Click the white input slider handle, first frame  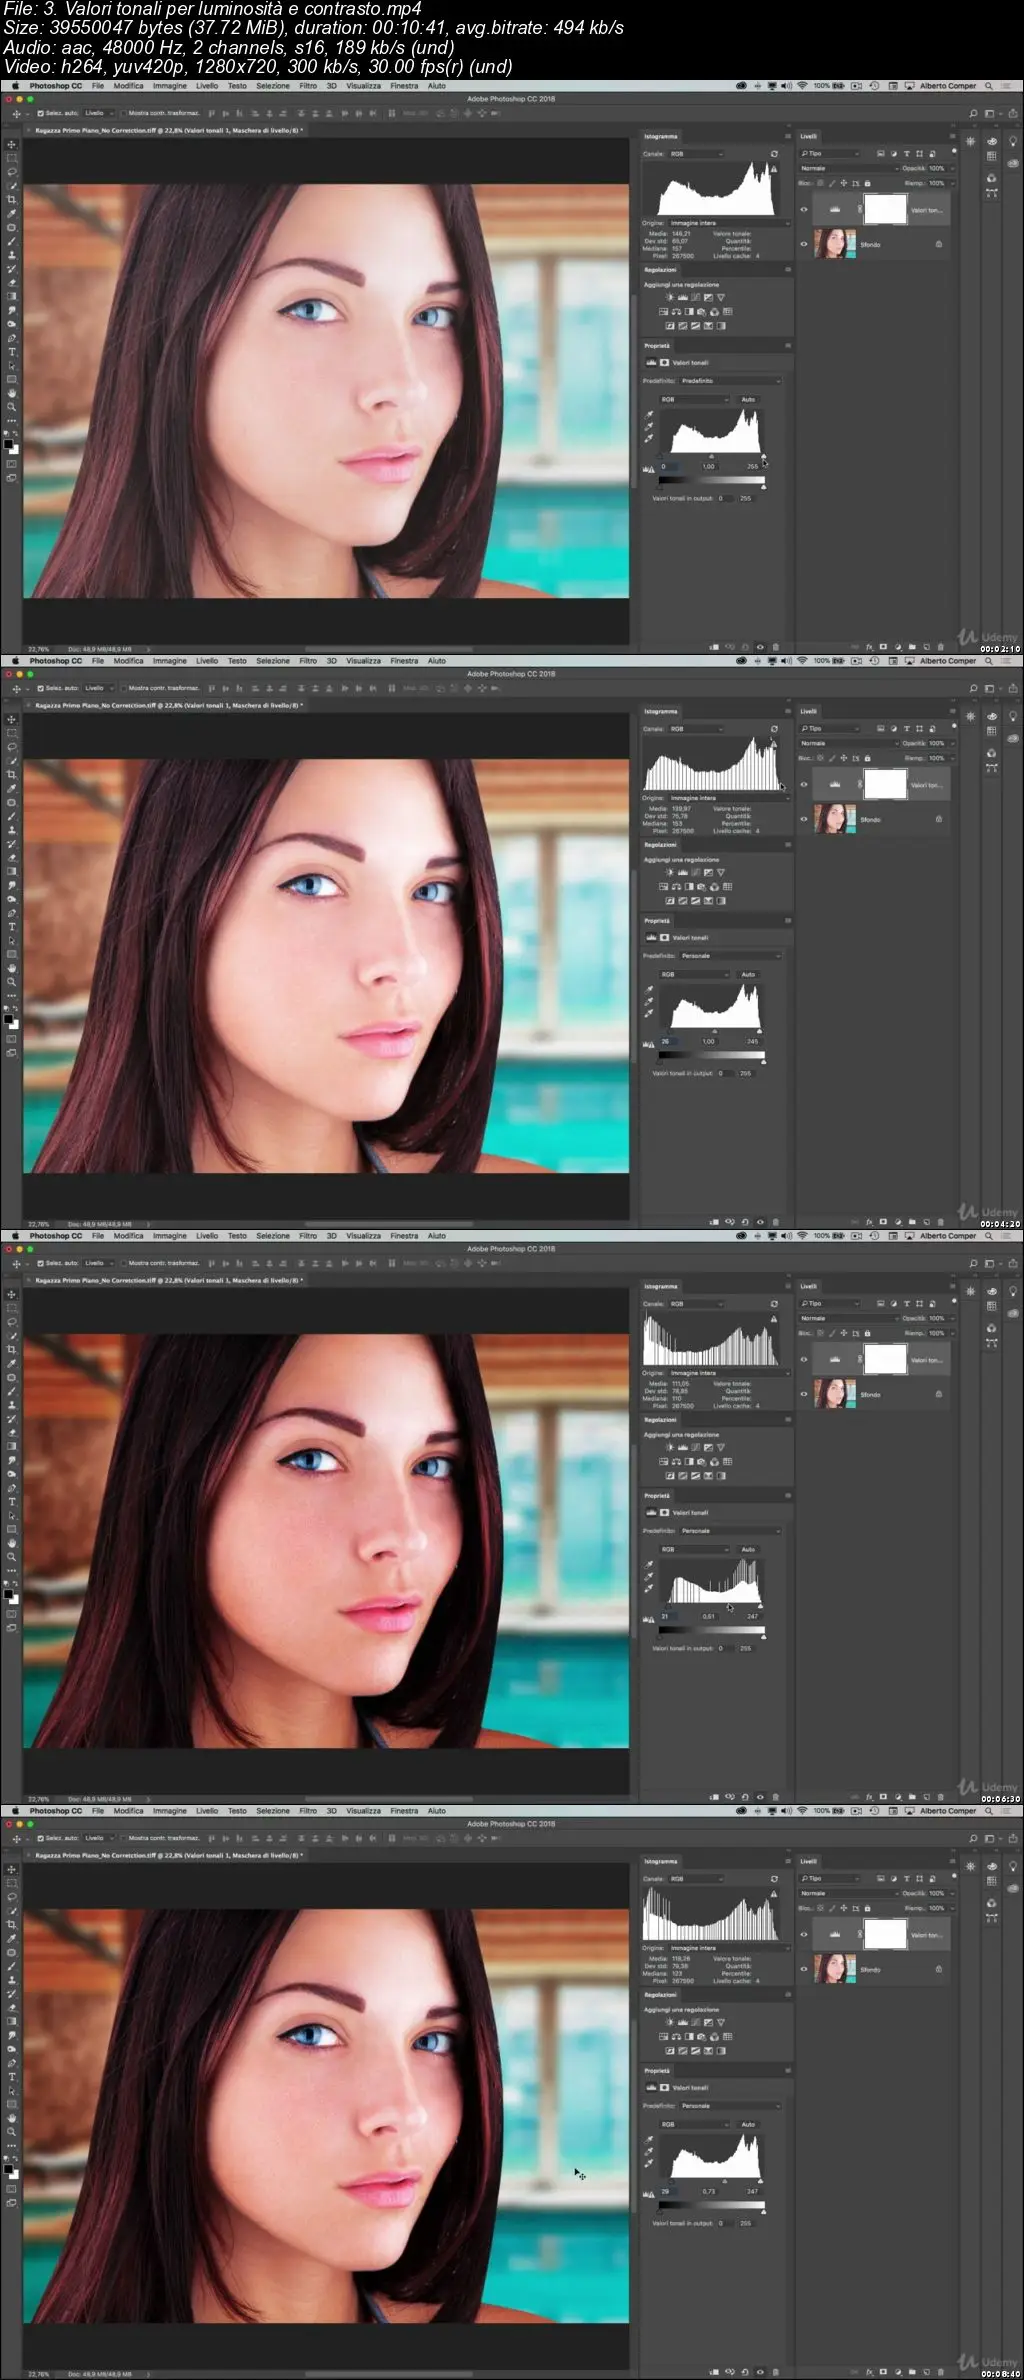click(x=763, y=457)
